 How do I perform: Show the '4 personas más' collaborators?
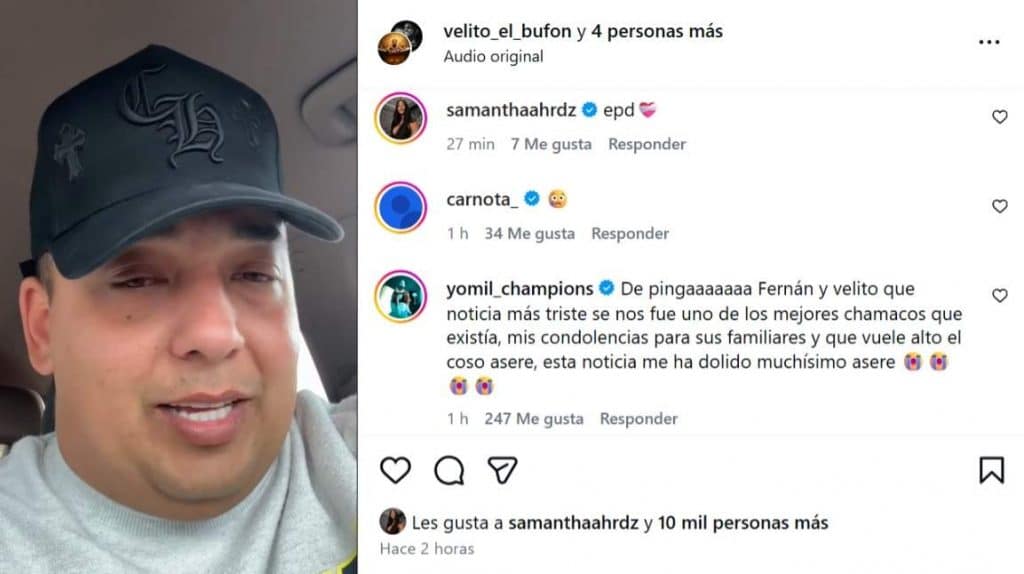tap(657, 31)
